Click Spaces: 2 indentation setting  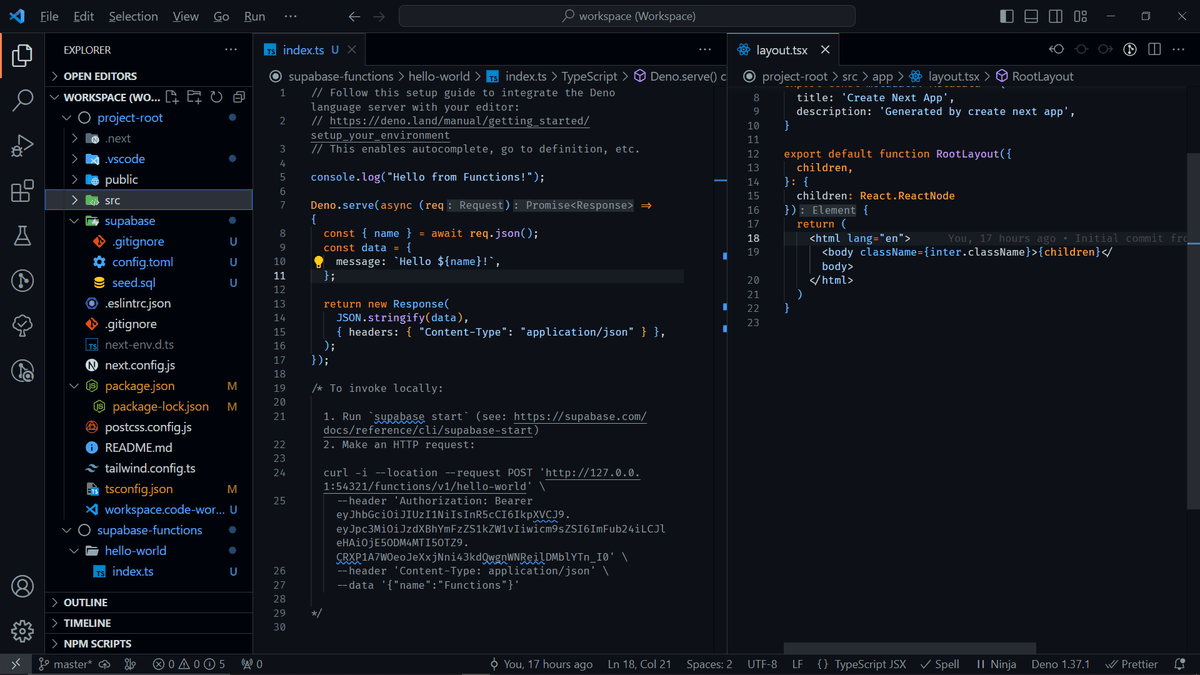coord(710,664)
